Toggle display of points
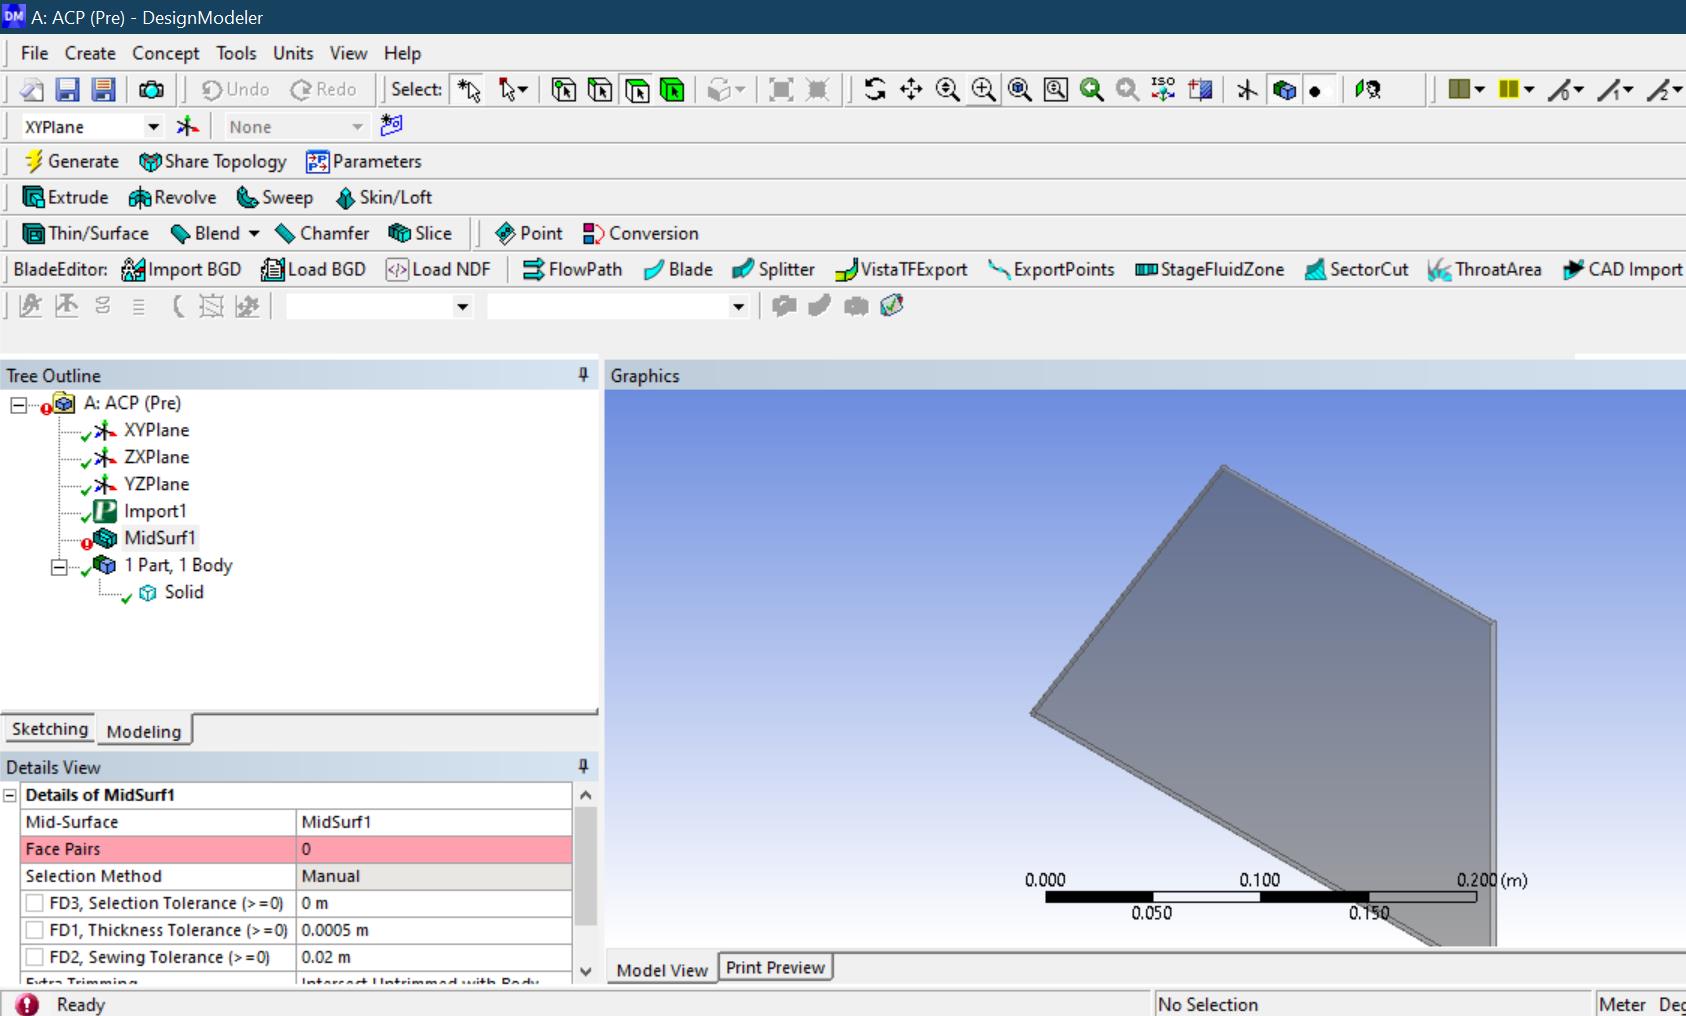Viewport: 1686px width, 1016px height. (x=1316, y=90)
